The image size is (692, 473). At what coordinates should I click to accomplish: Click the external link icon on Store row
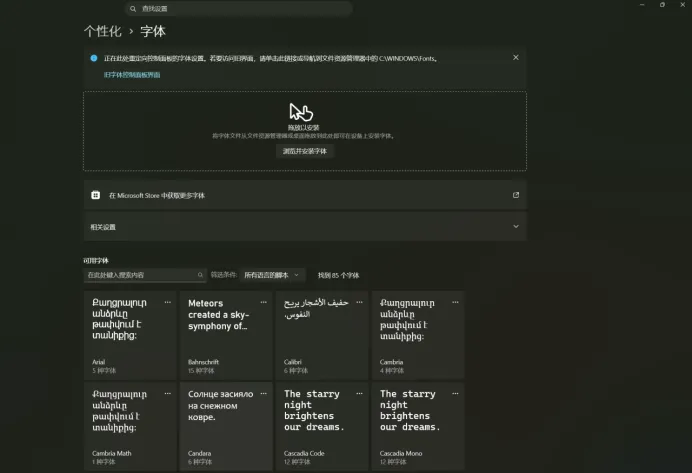click(x=515, y=195)
